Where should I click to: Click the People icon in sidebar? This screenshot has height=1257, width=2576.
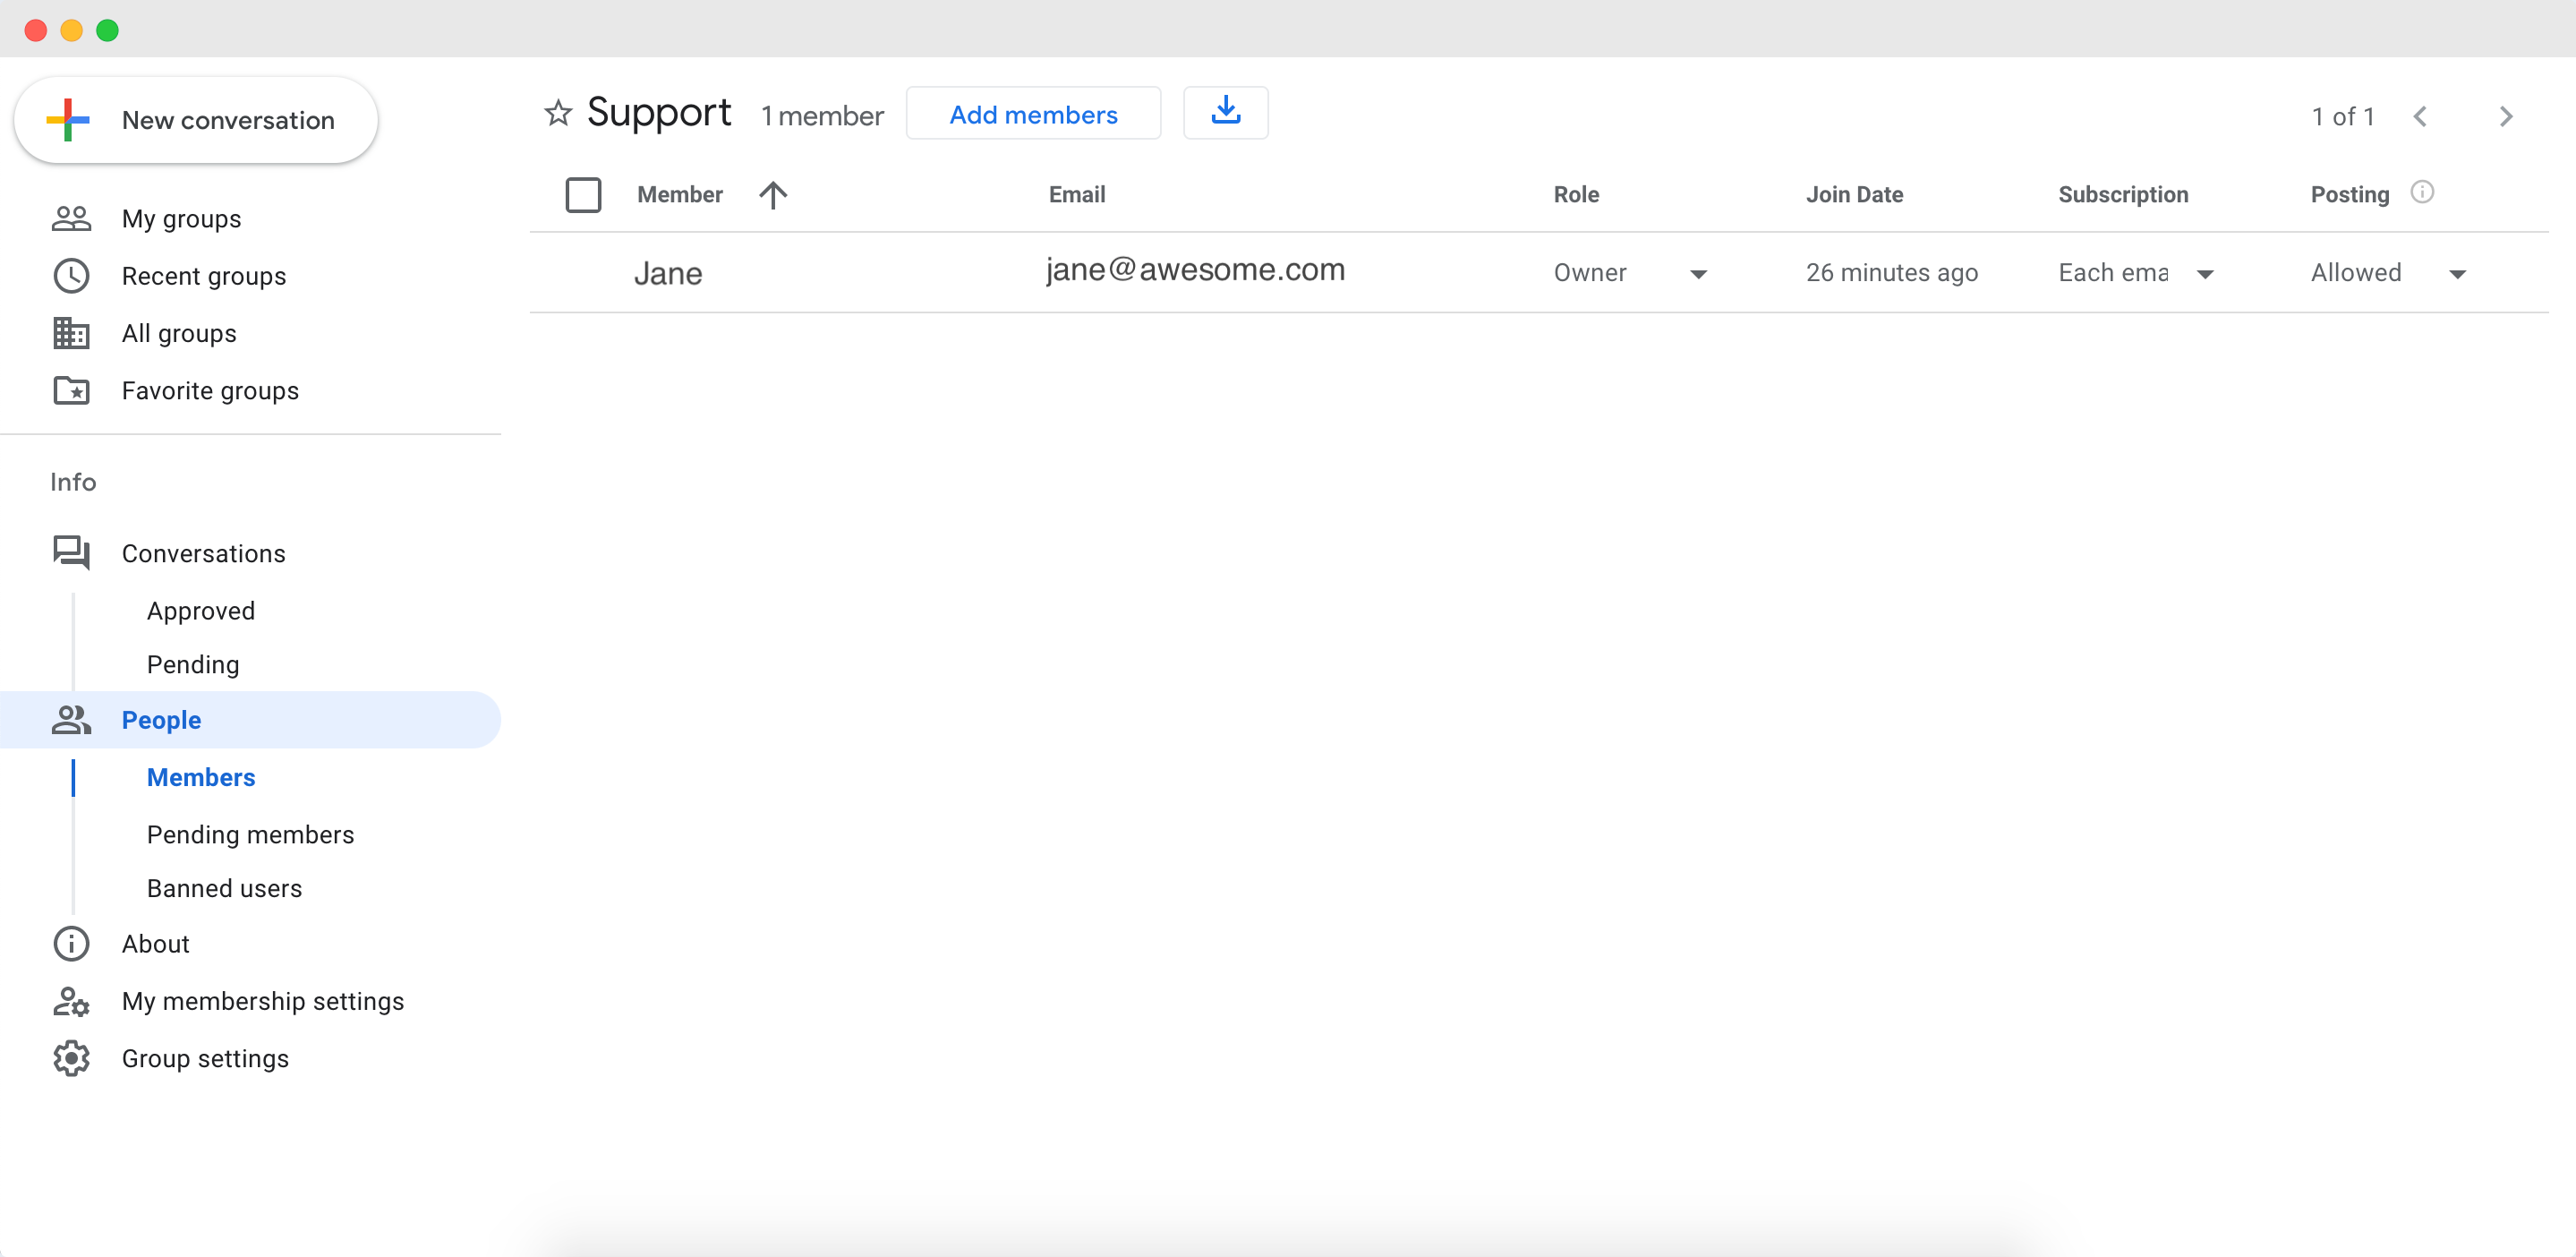pos(71,720)
